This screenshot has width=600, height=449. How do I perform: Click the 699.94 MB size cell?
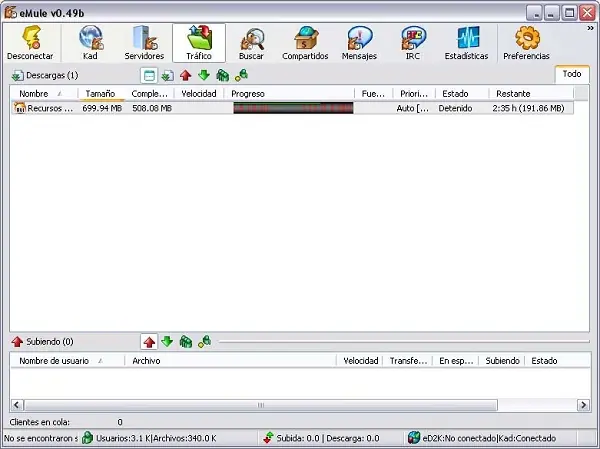pos(102,109)
